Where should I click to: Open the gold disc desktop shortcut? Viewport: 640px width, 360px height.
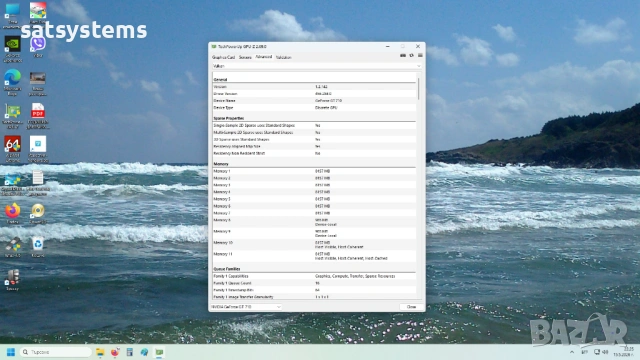click(x=38, y=213)
